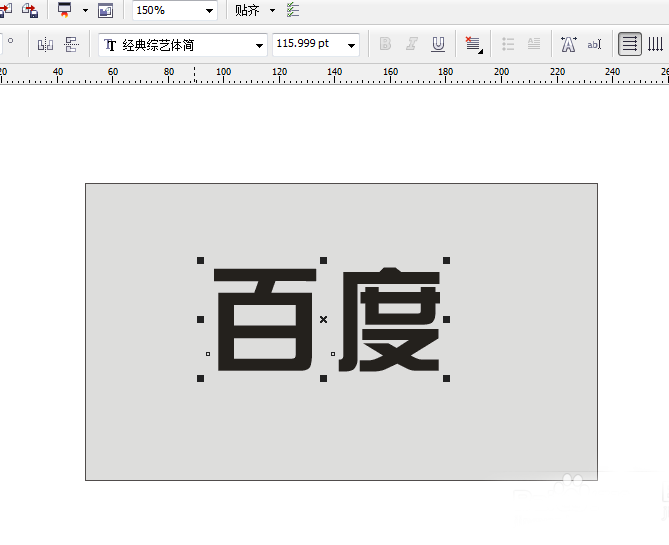
Task: Open the font list arrow for 经典综艺体简
Action: click(x=259, y=45)
